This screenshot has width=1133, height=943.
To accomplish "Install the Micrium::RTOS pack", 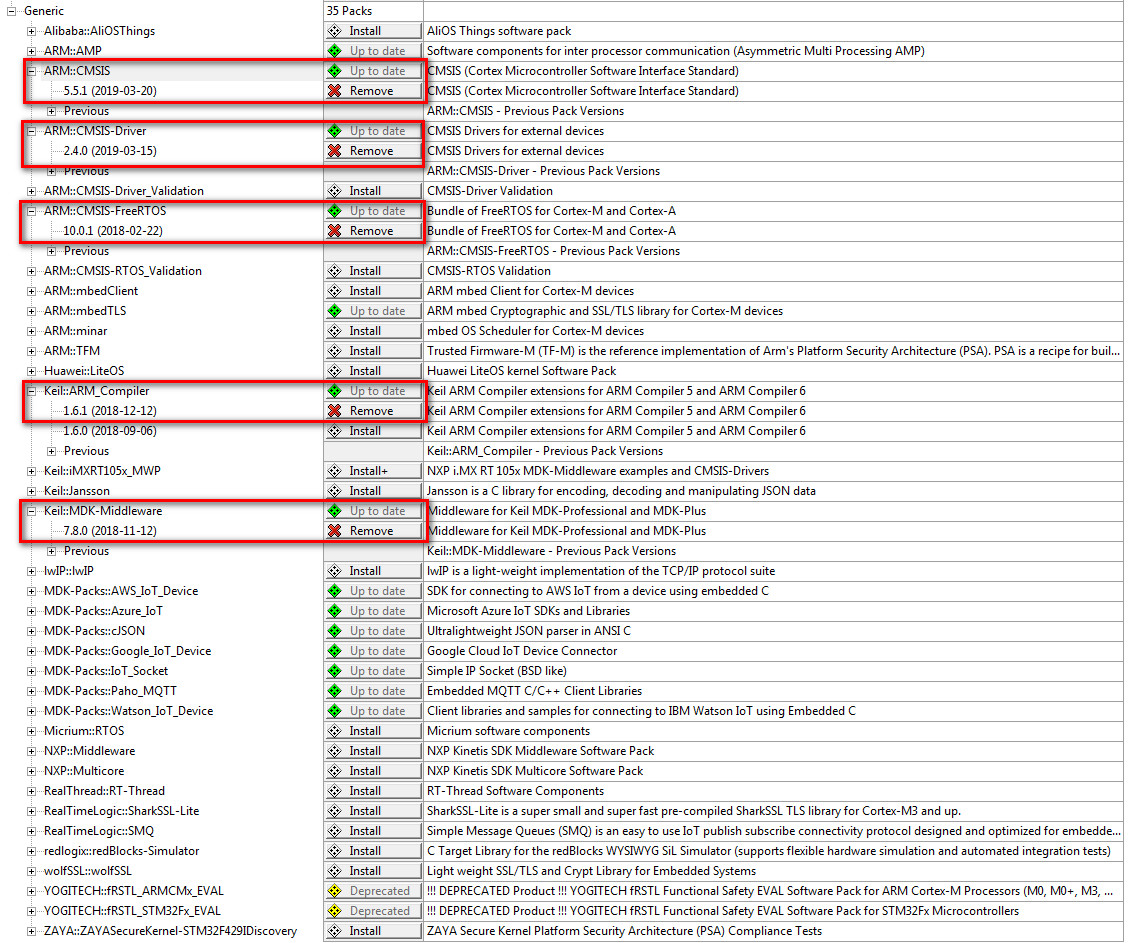I will (x=373, y=731).
